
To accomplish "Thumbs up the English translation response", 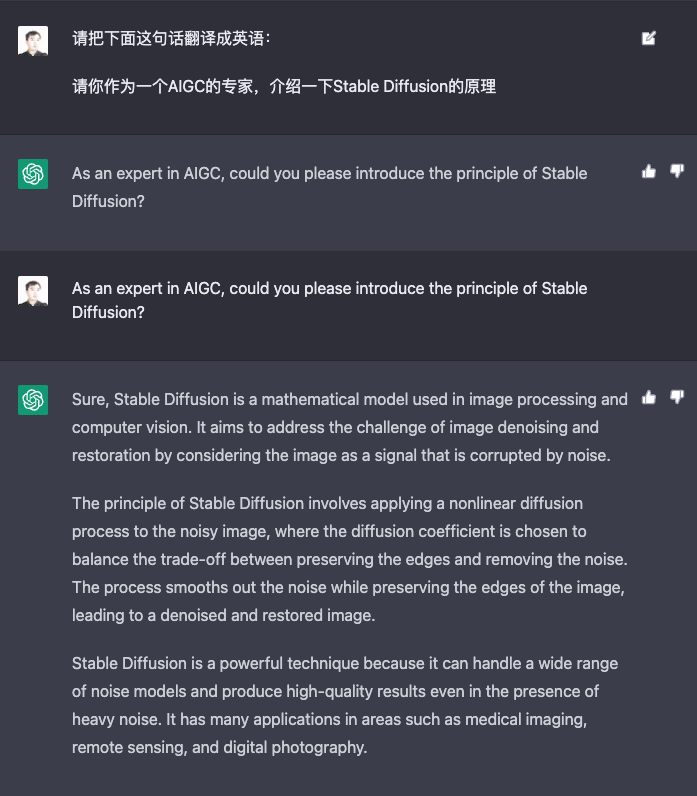I will [649, 172].
